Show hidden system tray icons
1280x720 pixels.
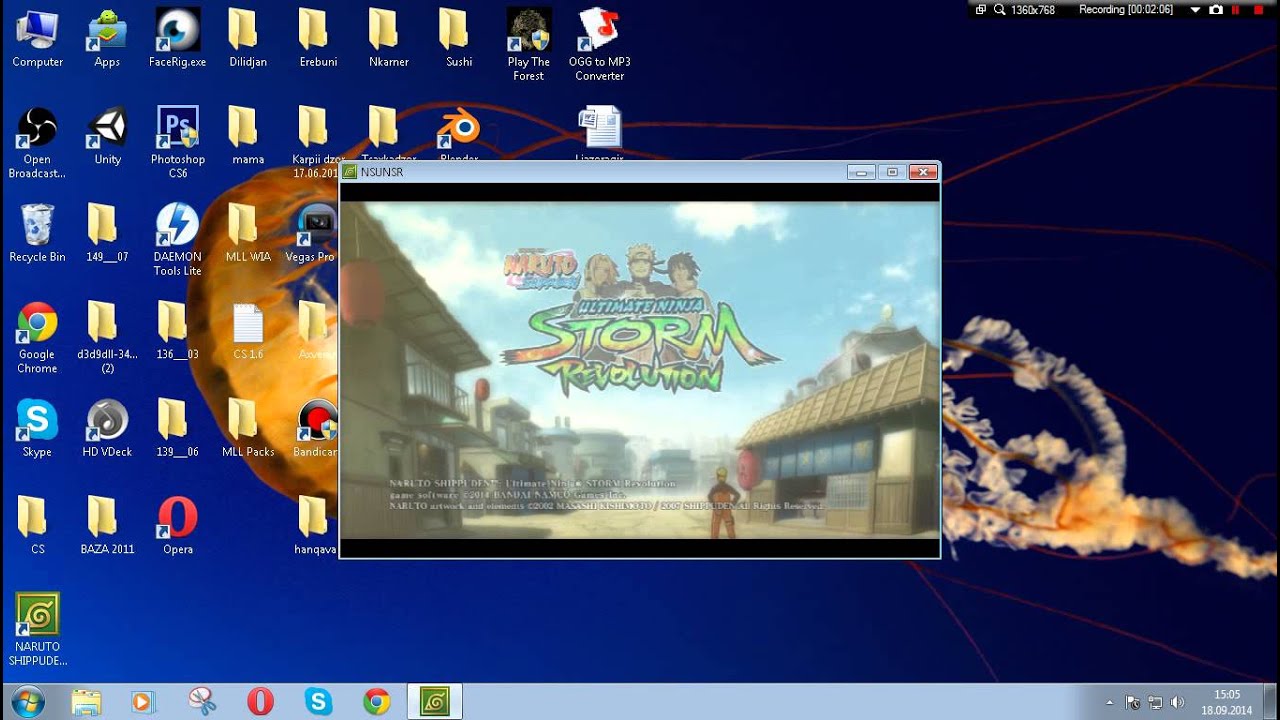click(x=1108, y=702)
